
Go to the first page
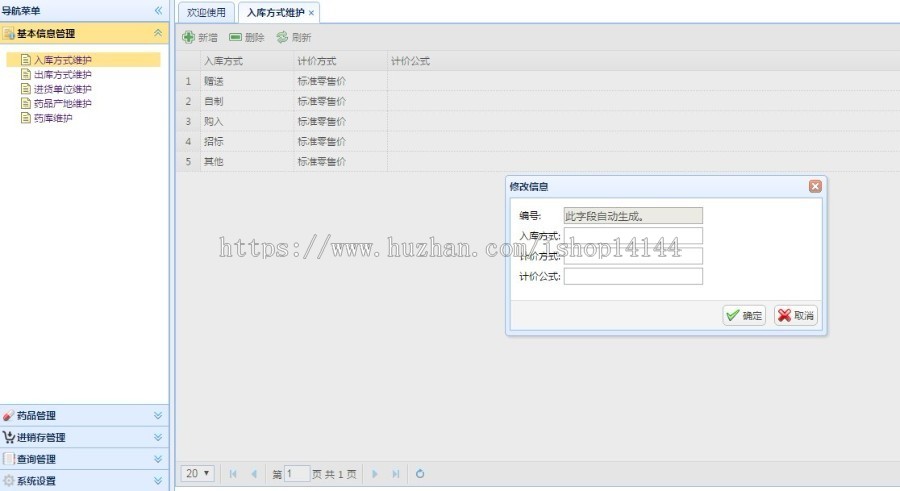pyautogui.click(x=233, y=474)
